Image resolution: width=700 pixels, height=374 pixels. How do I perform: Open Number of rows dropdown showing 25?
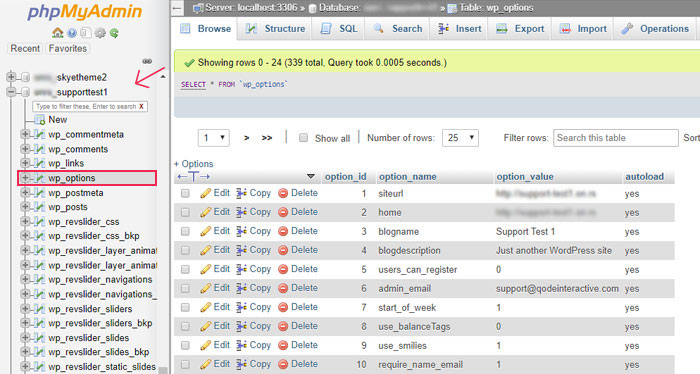pos(460,138)
